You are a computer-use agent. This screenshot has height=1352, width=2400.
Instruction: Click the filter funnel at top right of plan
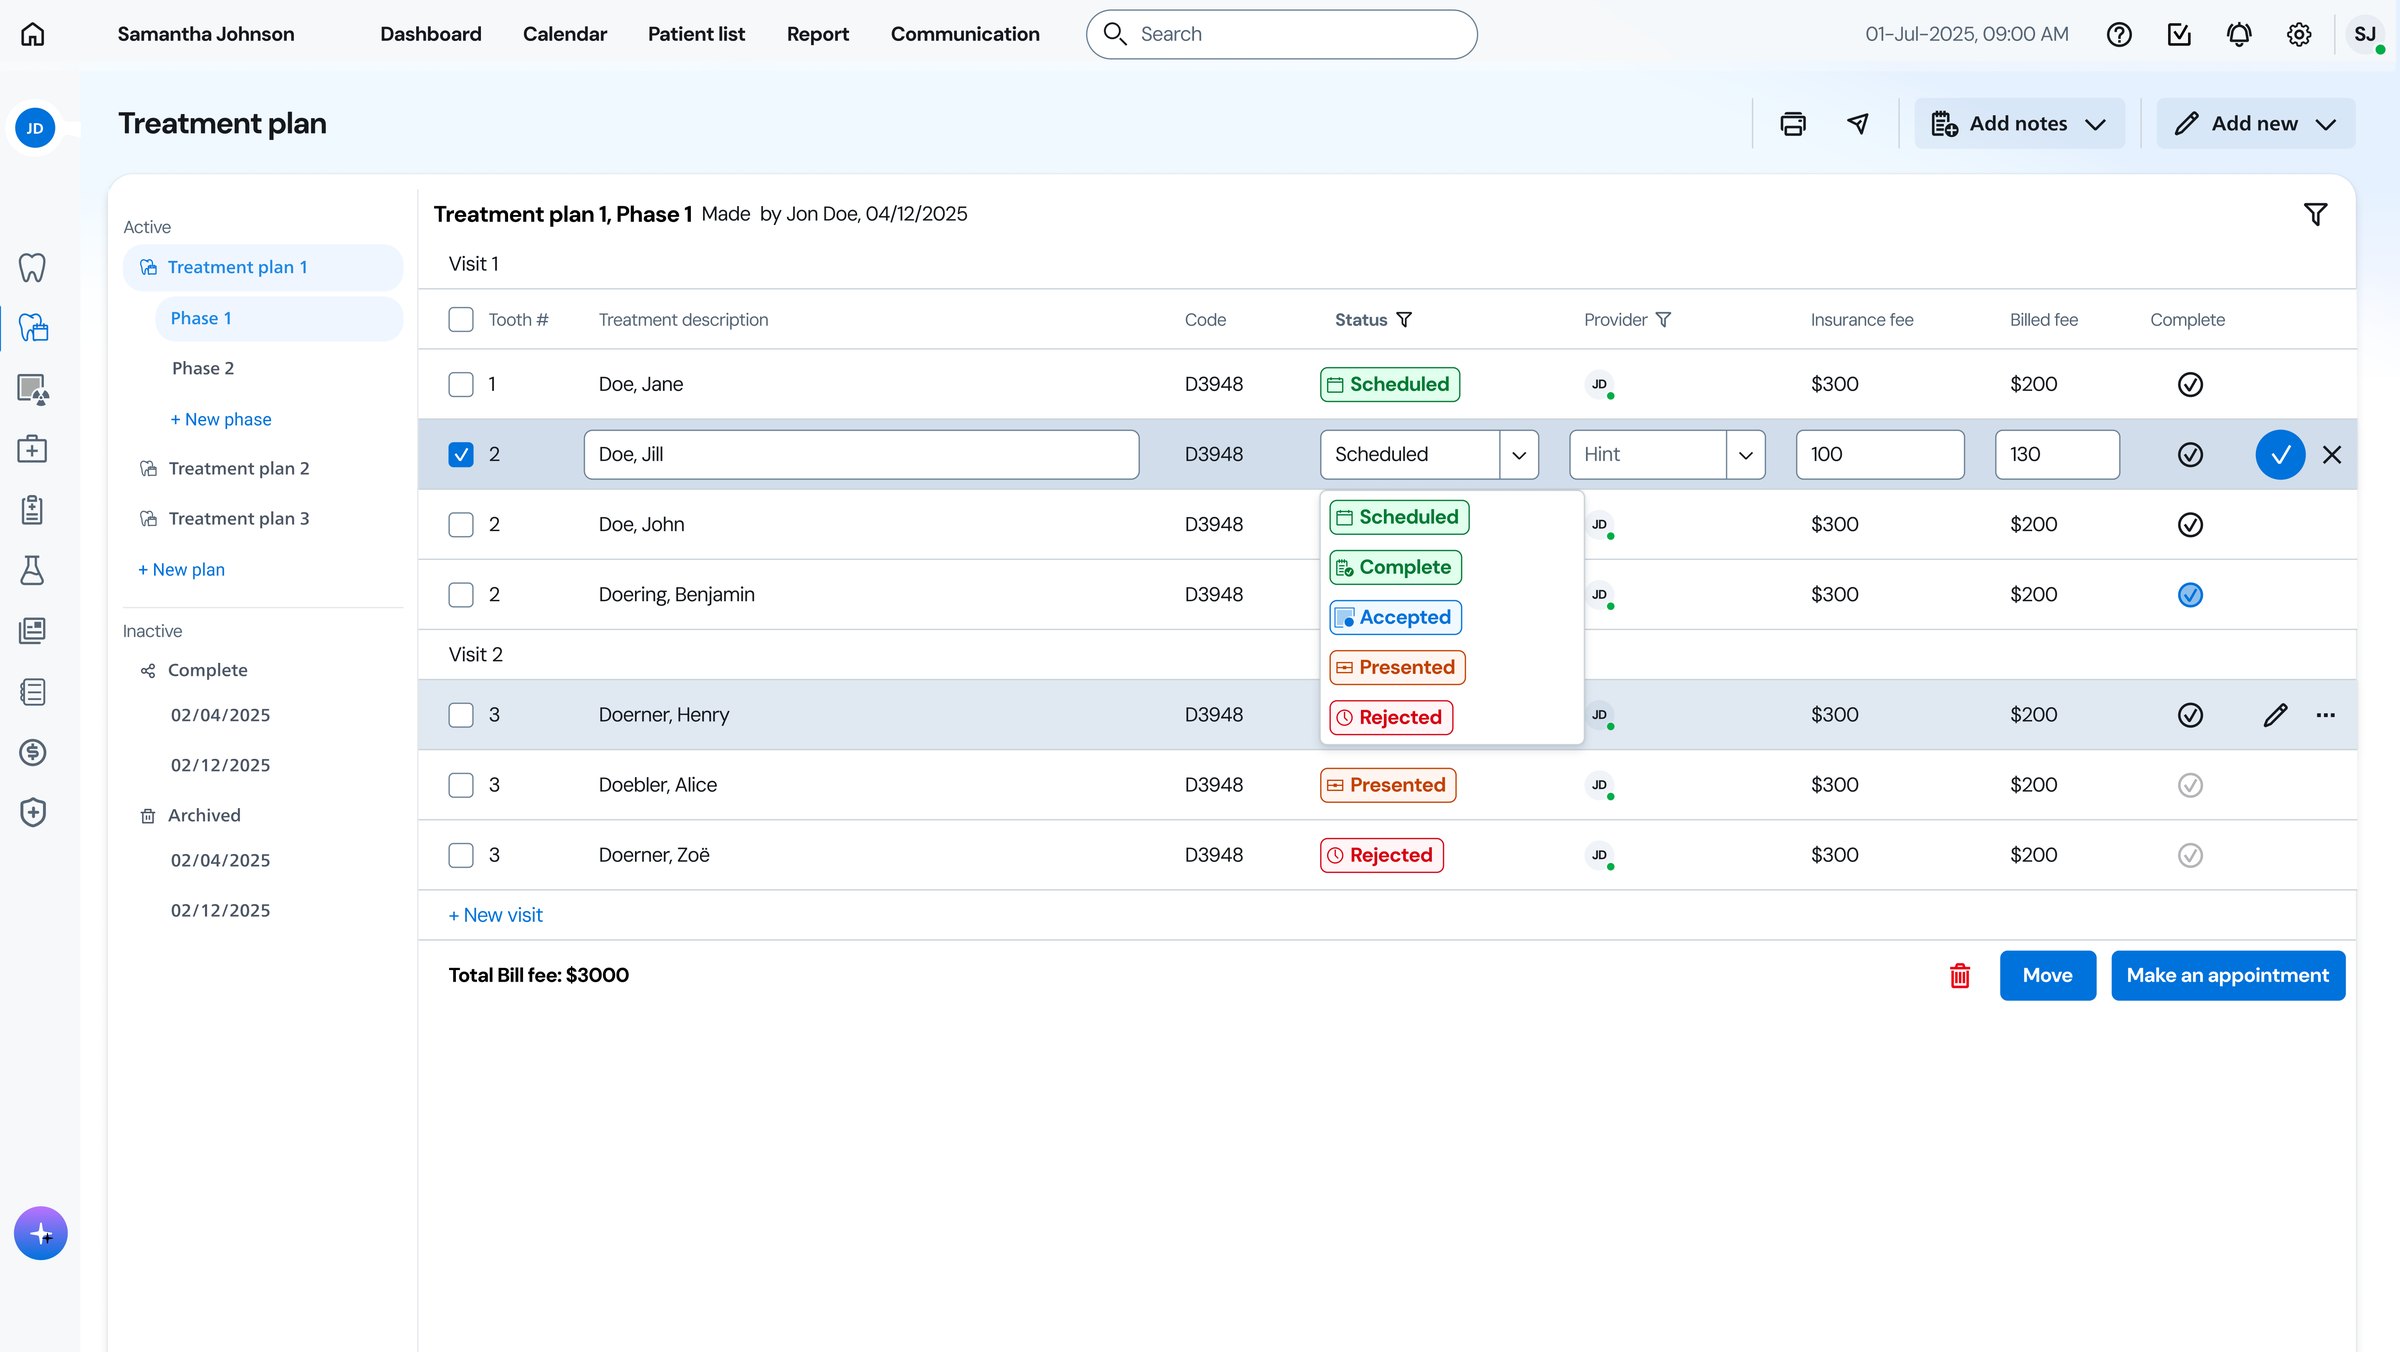[x=2315, y=214]
